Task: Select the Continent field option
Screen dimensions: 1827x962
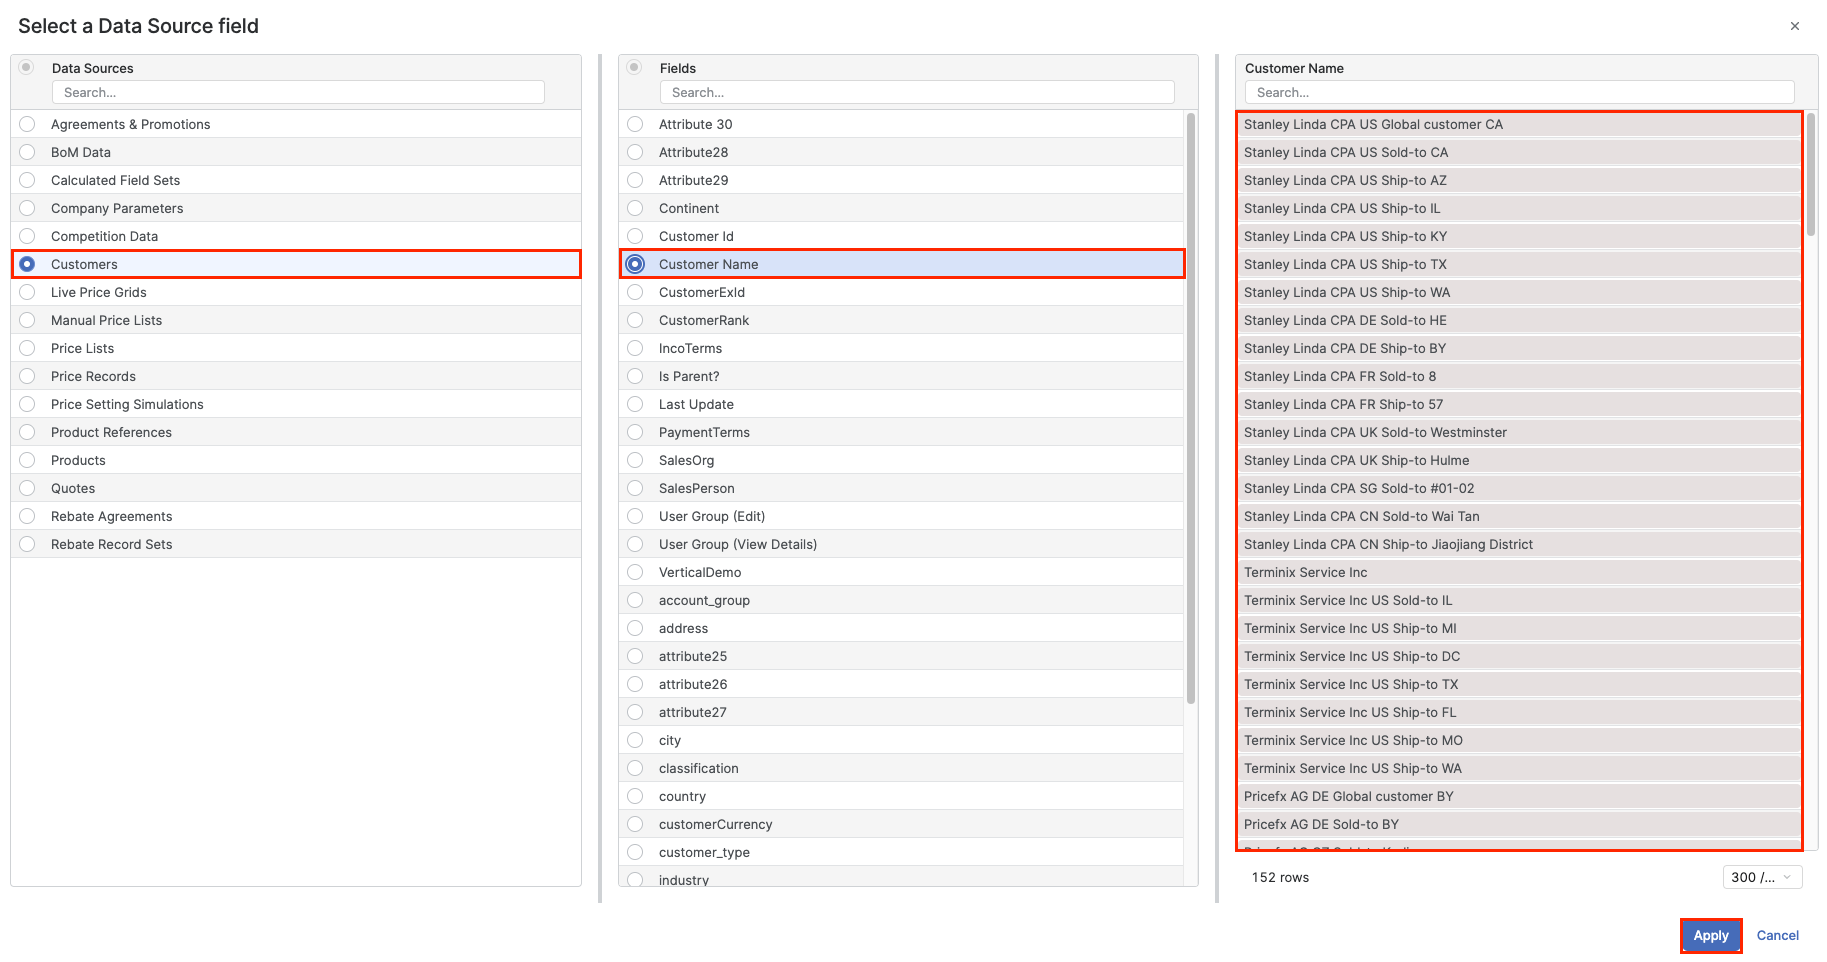Action: coord(635,208)
